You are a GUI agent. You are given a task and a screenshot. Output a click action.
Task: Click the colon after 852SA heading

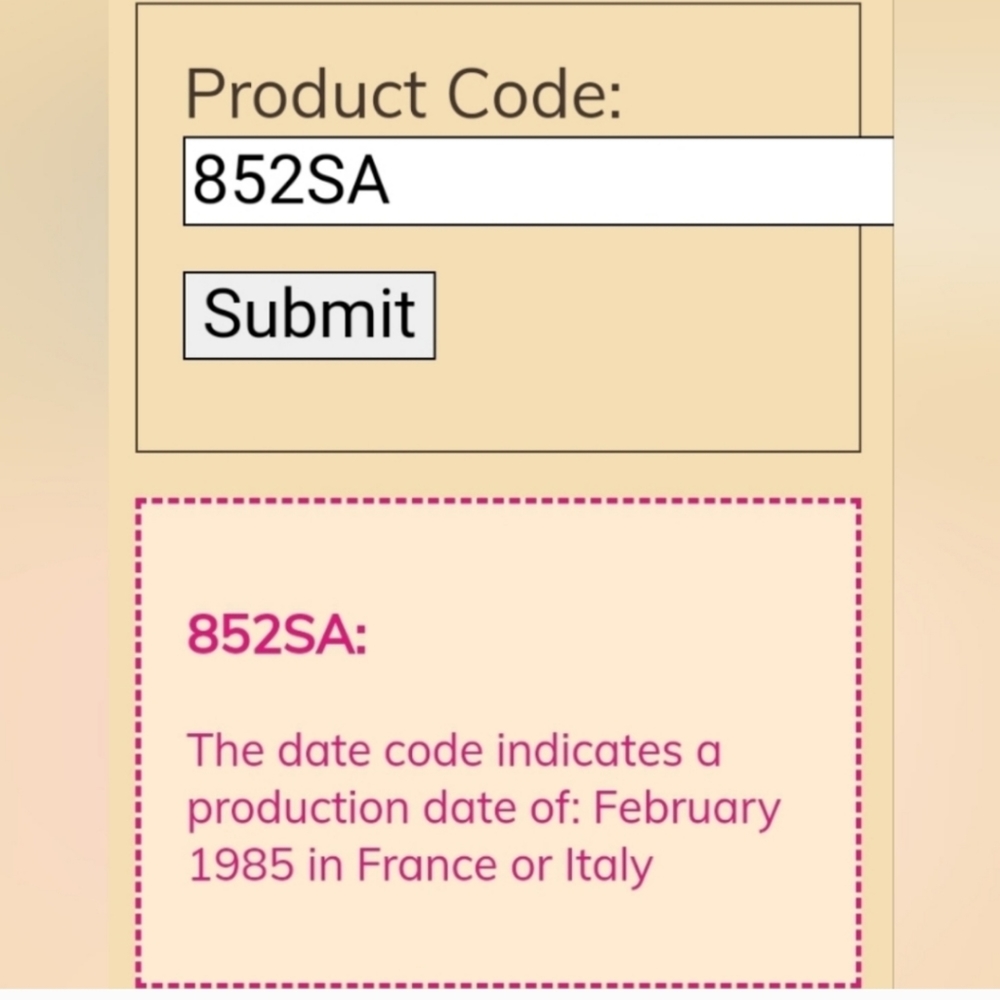[x=361, y=638]
